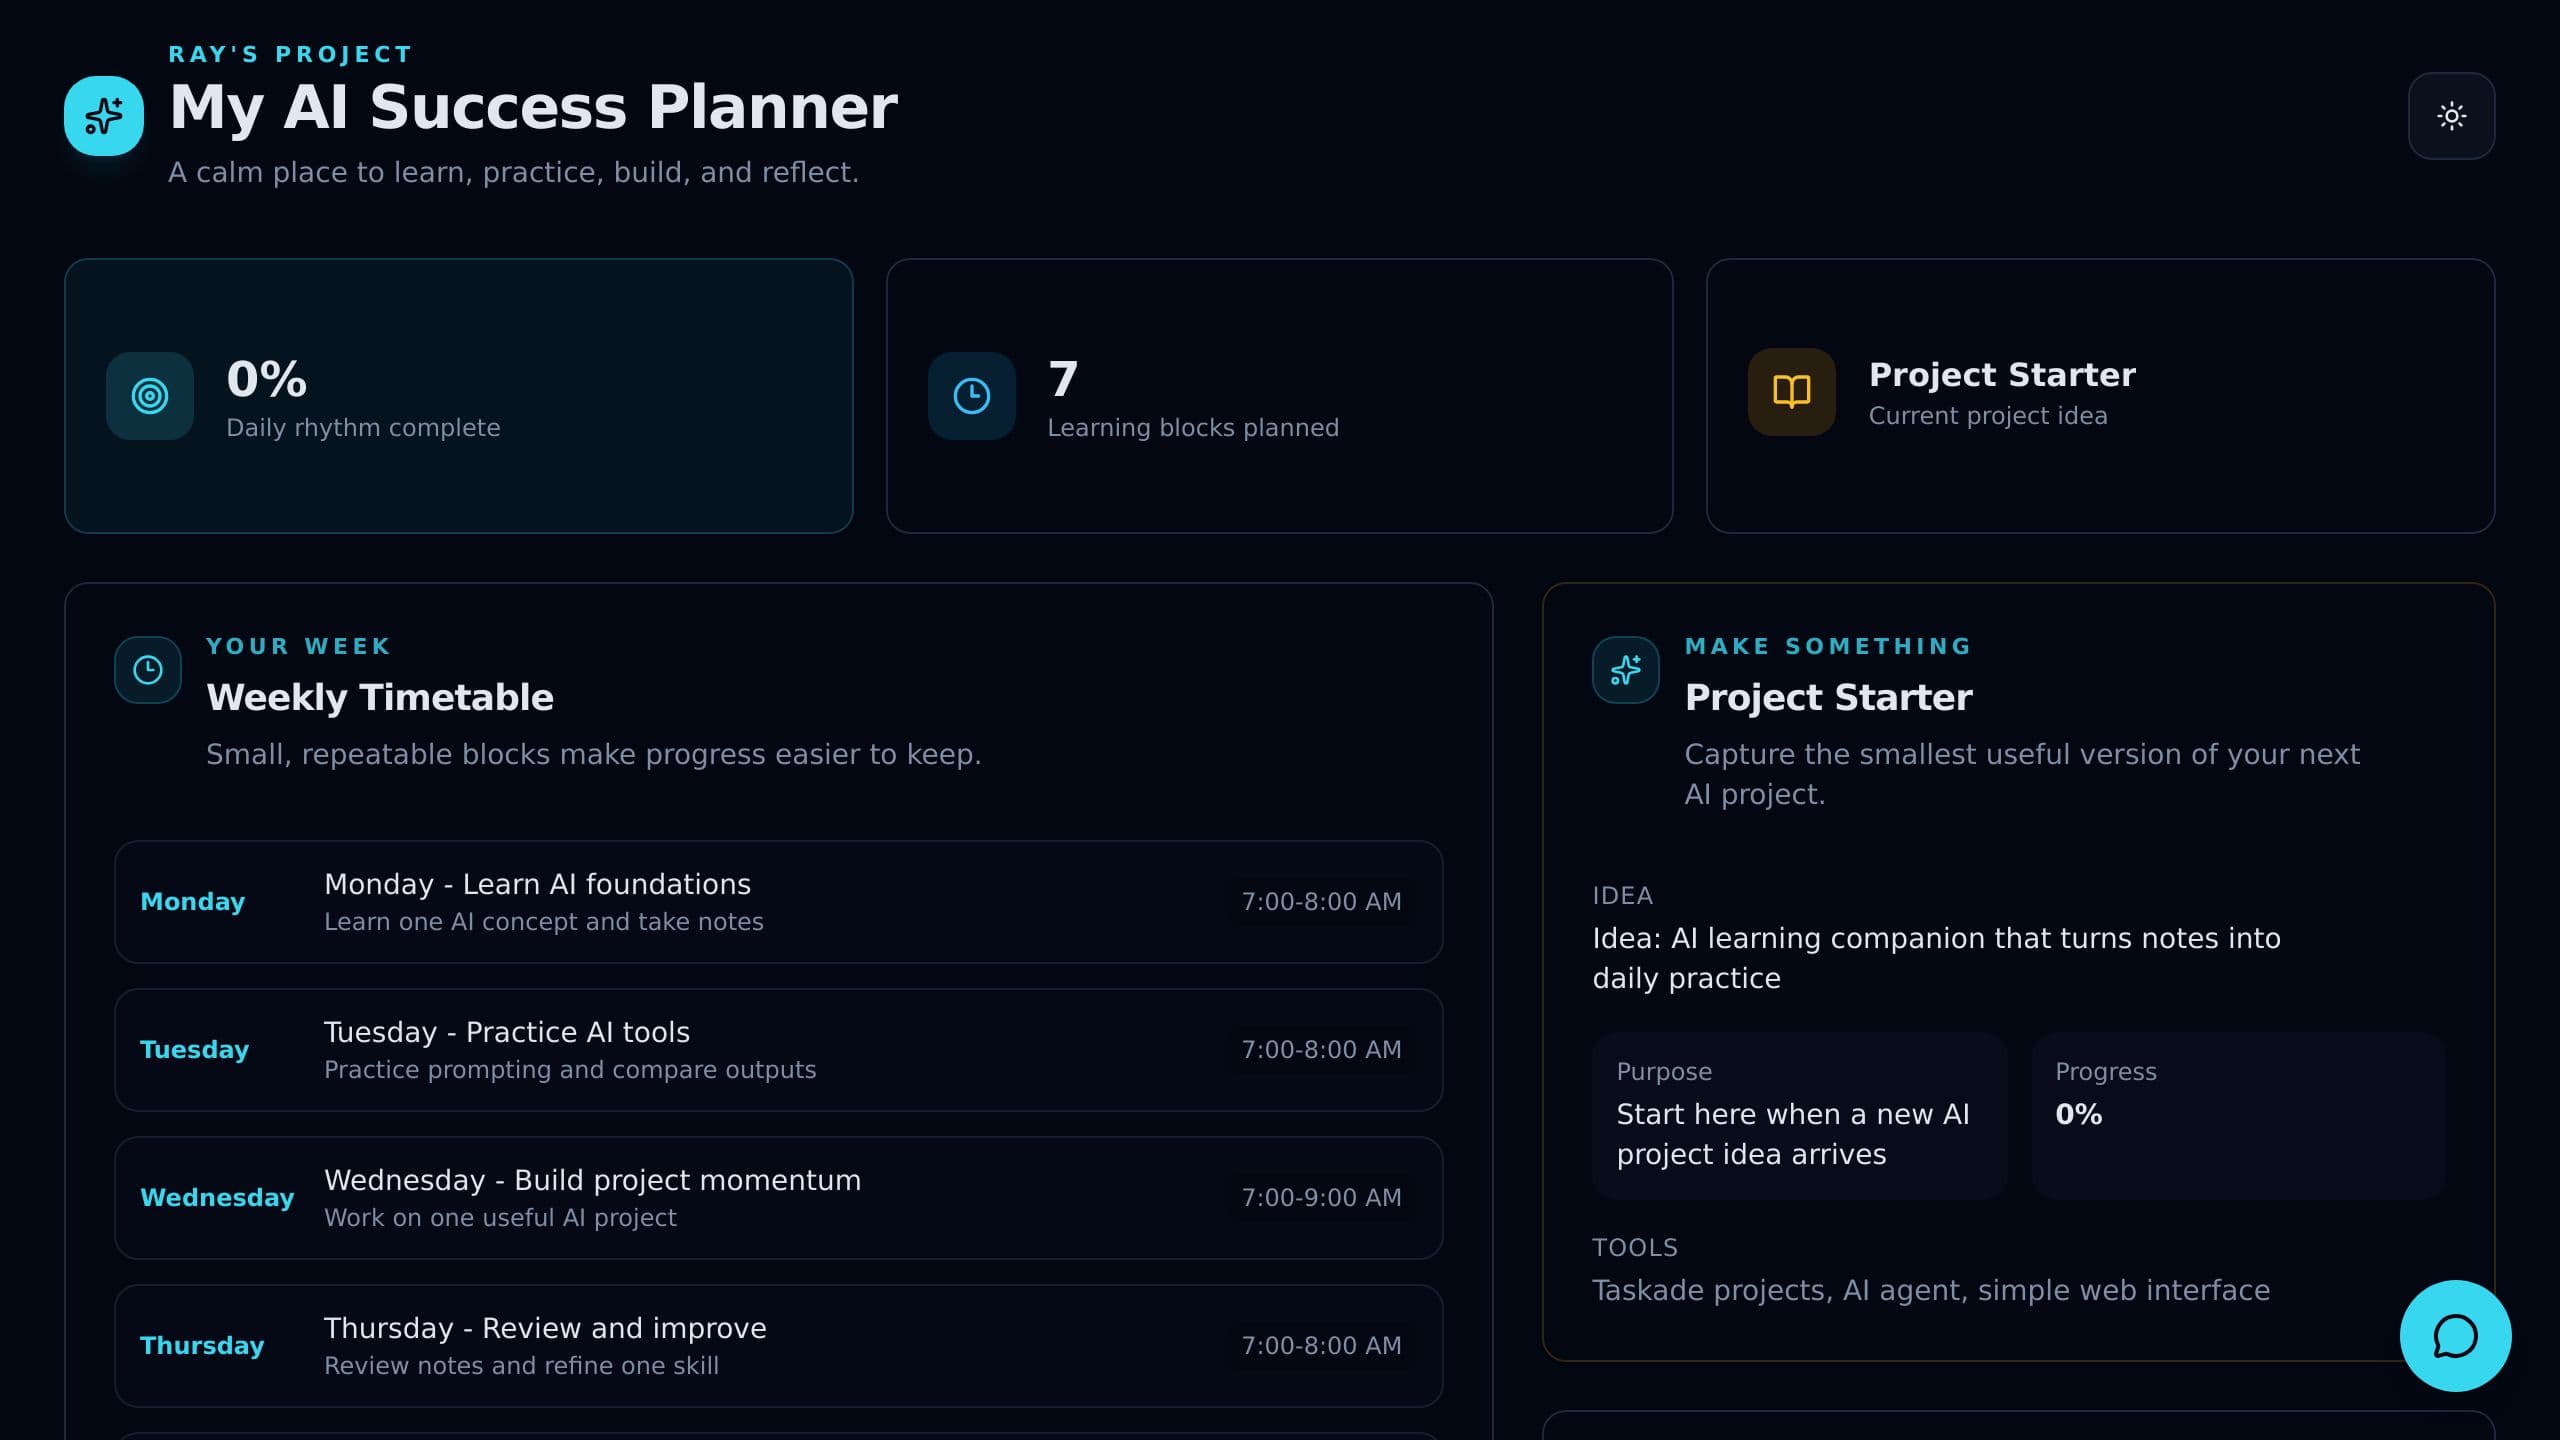Image resolution: width=2560 pixels, height=1440 pixels.
Task: Click 'Small, repeatable blocks' description text
Action: click(x=593, y=754)
